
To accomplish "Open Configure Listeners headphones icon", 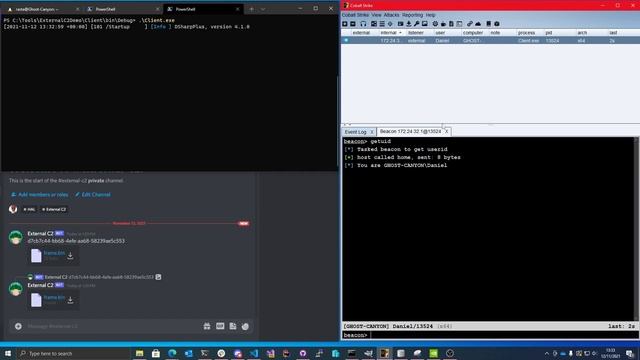I will pyautogui.click(x=363, y=24).
